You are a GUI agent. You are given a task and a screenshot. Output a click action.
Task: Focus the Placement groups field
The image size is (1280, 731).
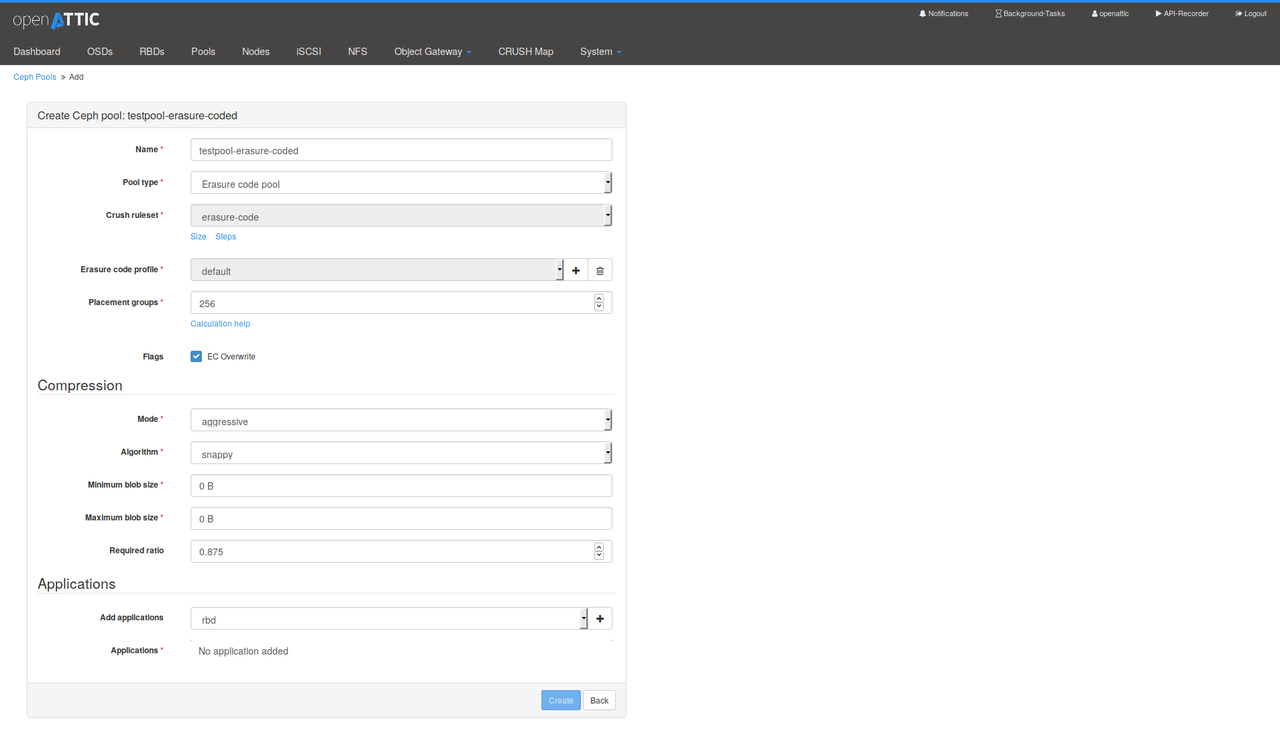pos(401,302)
